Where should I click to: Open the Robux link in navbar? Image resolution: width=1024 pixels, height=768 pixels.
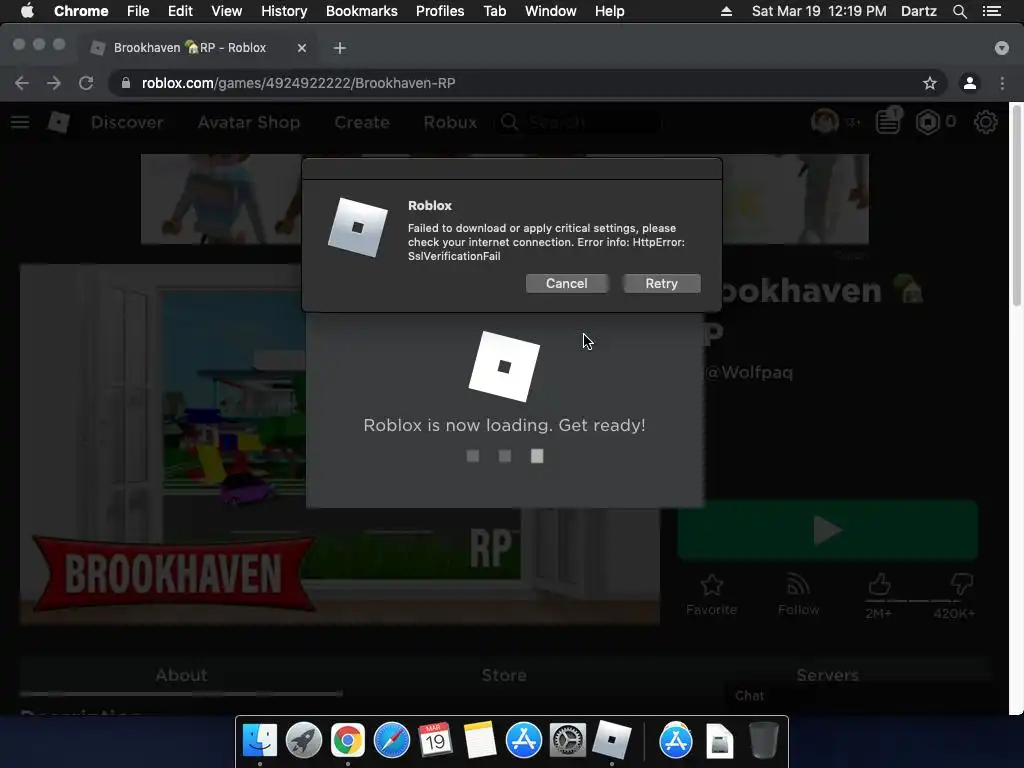[450, 122]
